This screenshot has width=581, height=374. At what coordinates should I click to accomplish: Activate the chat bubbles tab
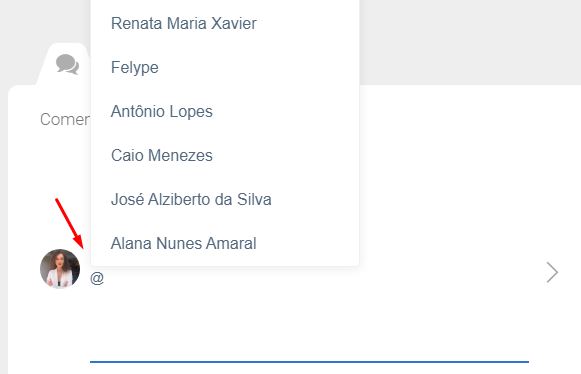(x=67, y=64)
